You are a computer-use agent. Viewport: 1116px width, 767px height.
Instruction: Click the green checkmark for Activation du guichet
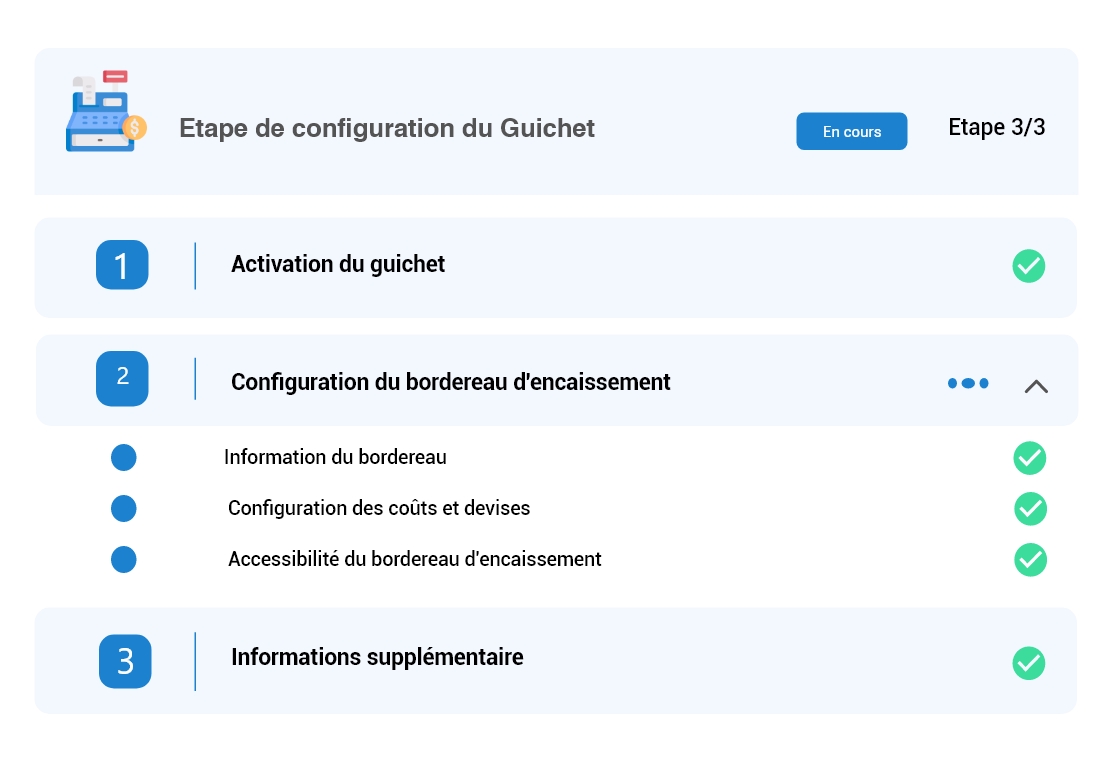pos(1028,266)
